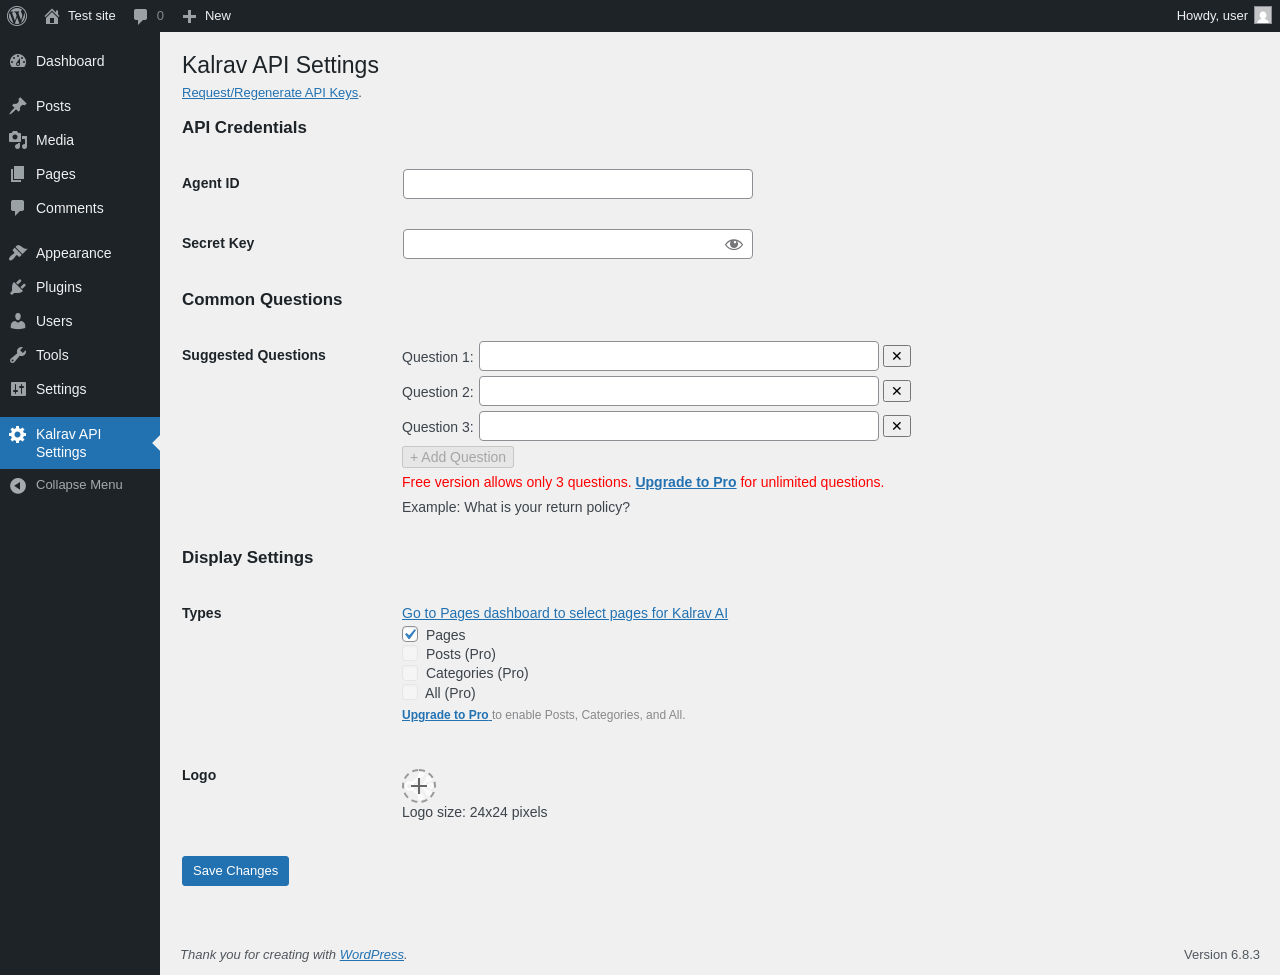1280x975 pixels.
Task: Open the Howdy, user account menu
Action: click(1223, 16)
